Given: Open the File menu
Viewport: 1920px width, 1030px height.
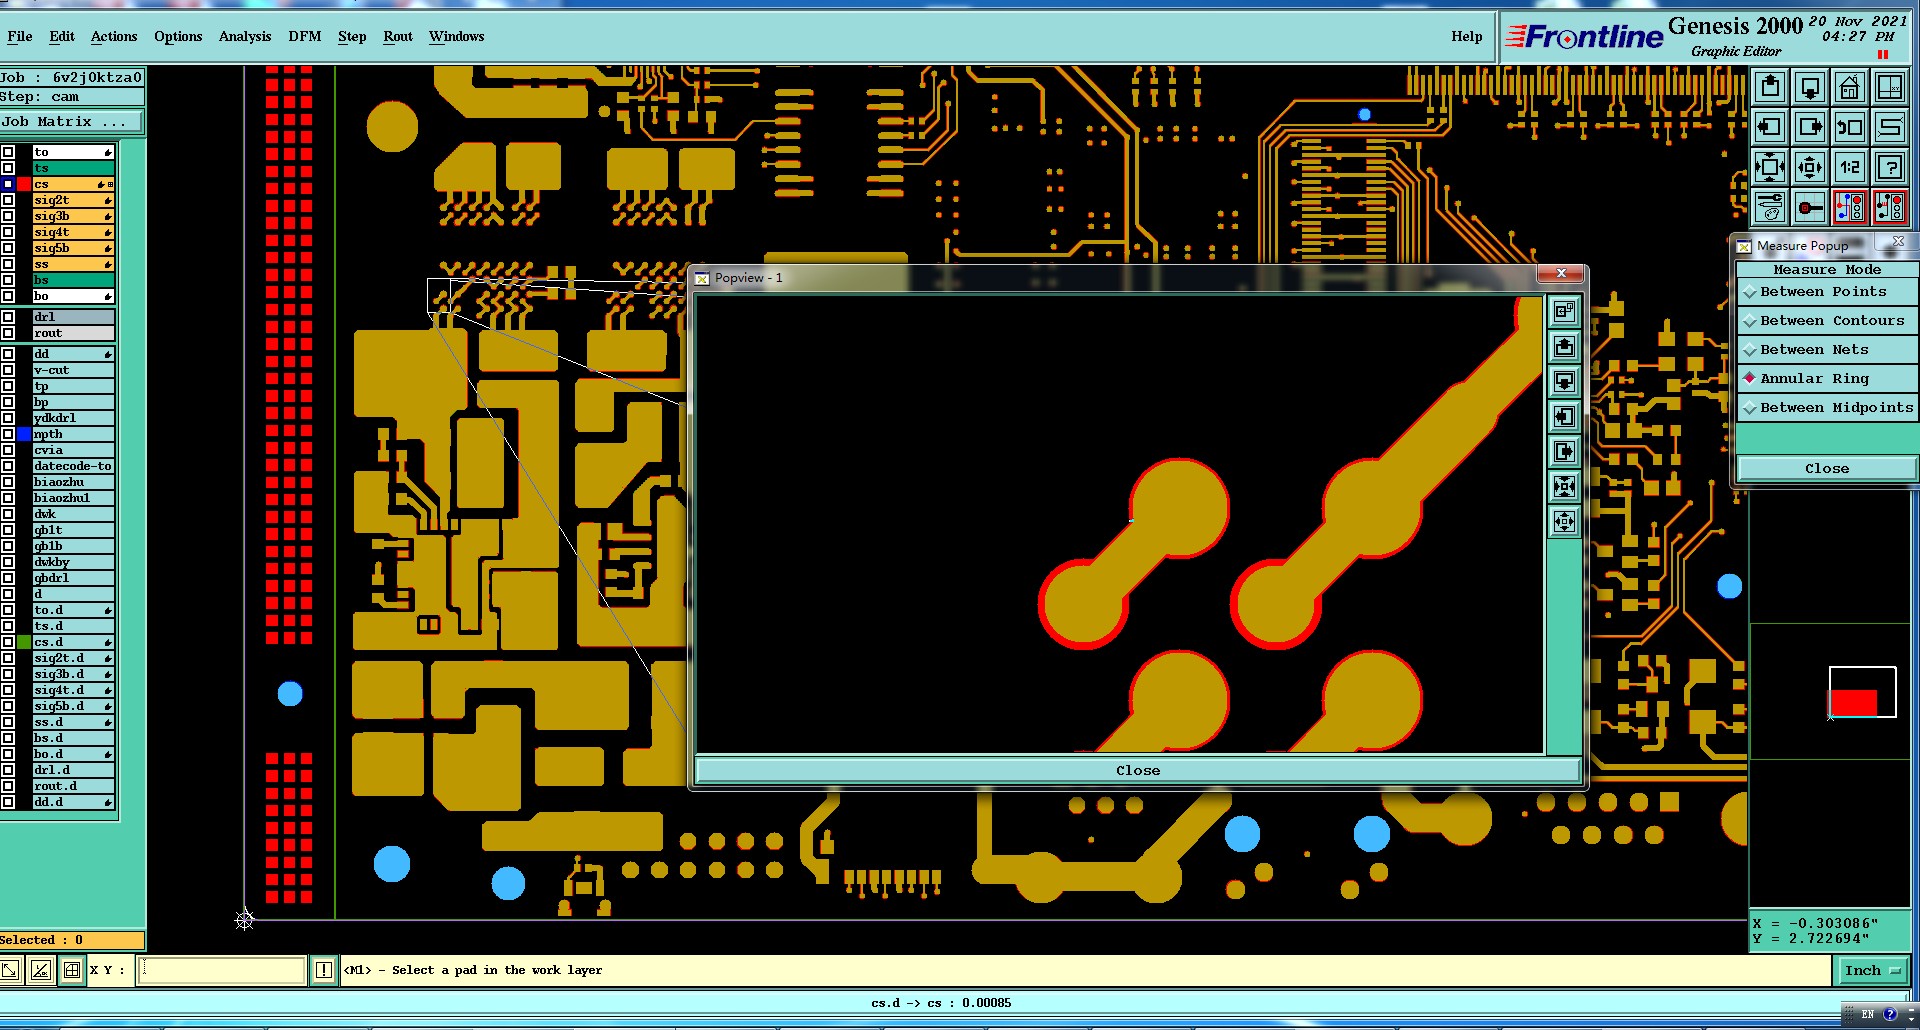Looking at the screenshot, I should 20,36.
